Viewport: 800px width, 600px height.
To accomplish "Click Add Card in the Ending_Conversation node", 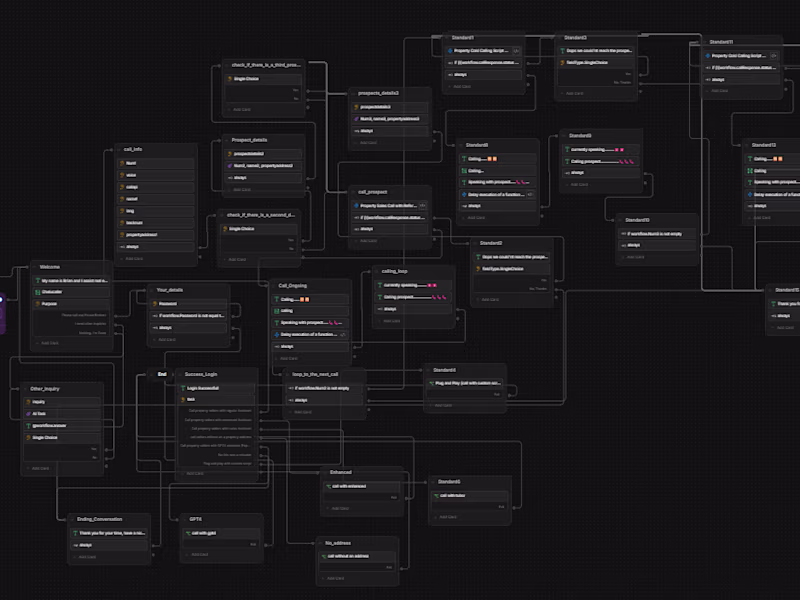I will [81, 556].
